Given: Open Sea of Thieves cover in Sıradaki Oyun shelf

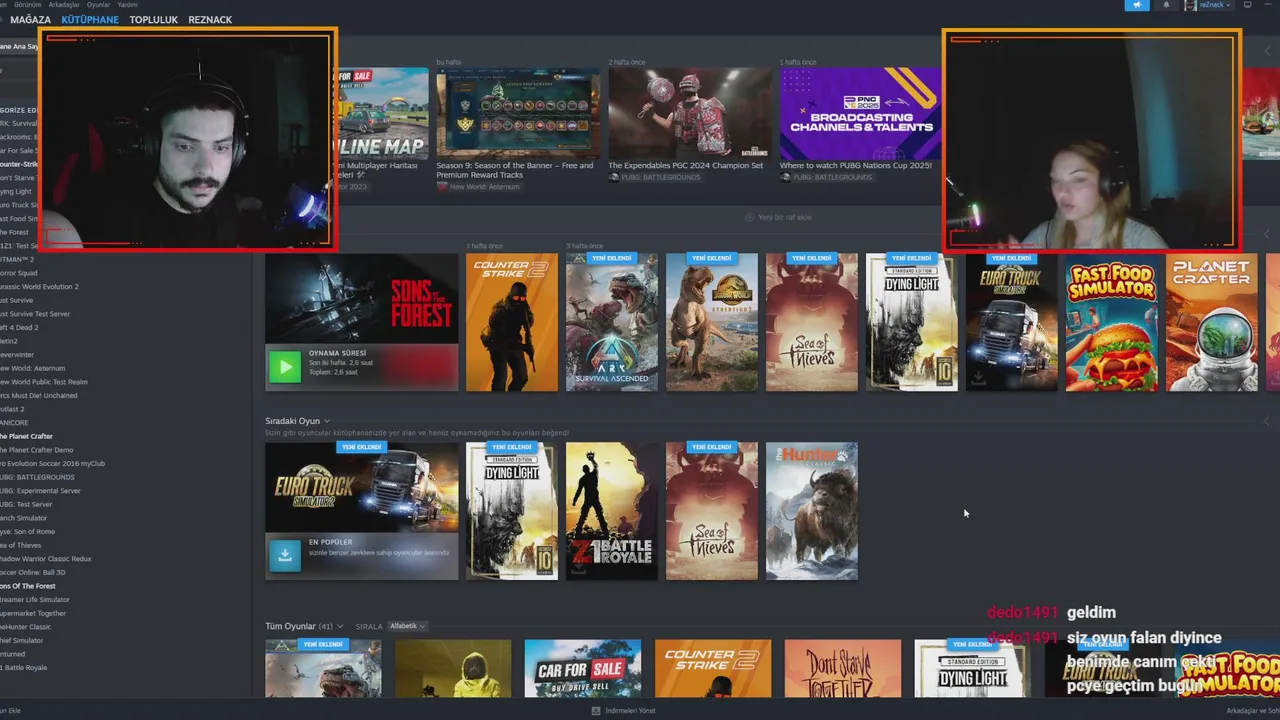Looking at the screenshot, I should (x=711, y=511).
